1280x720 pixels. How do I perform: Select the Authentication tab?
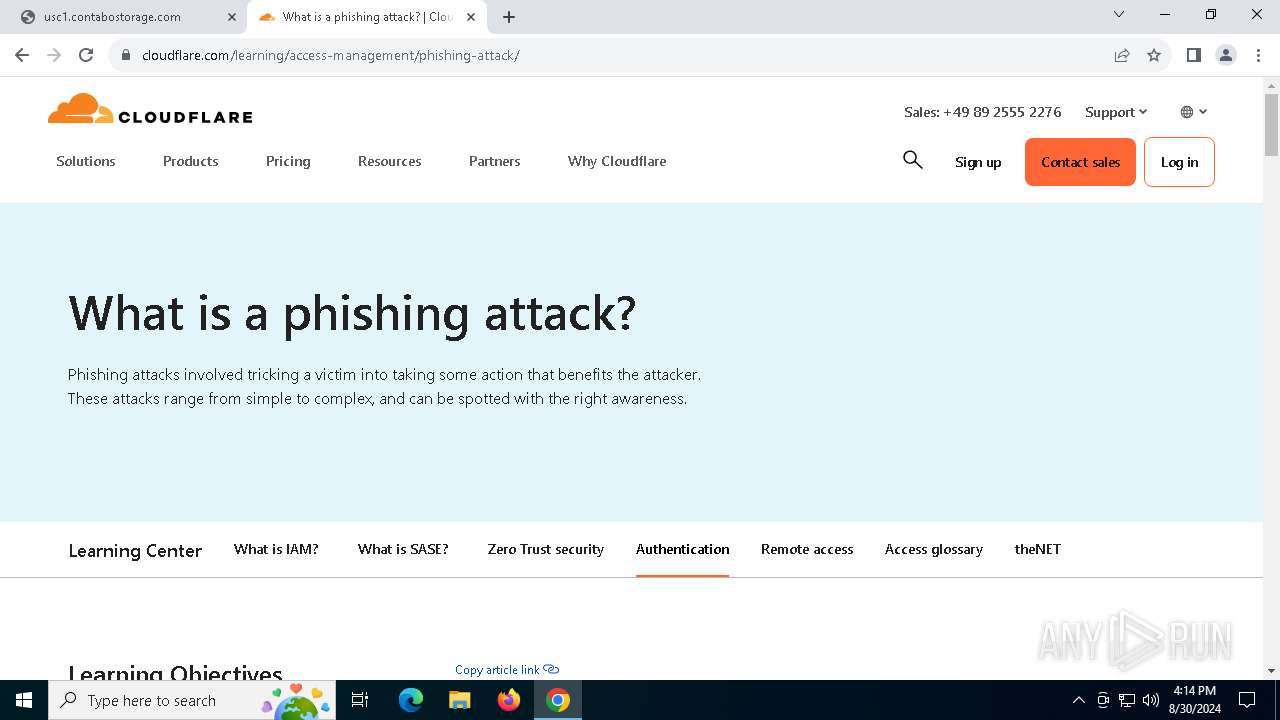pos(683,549)
